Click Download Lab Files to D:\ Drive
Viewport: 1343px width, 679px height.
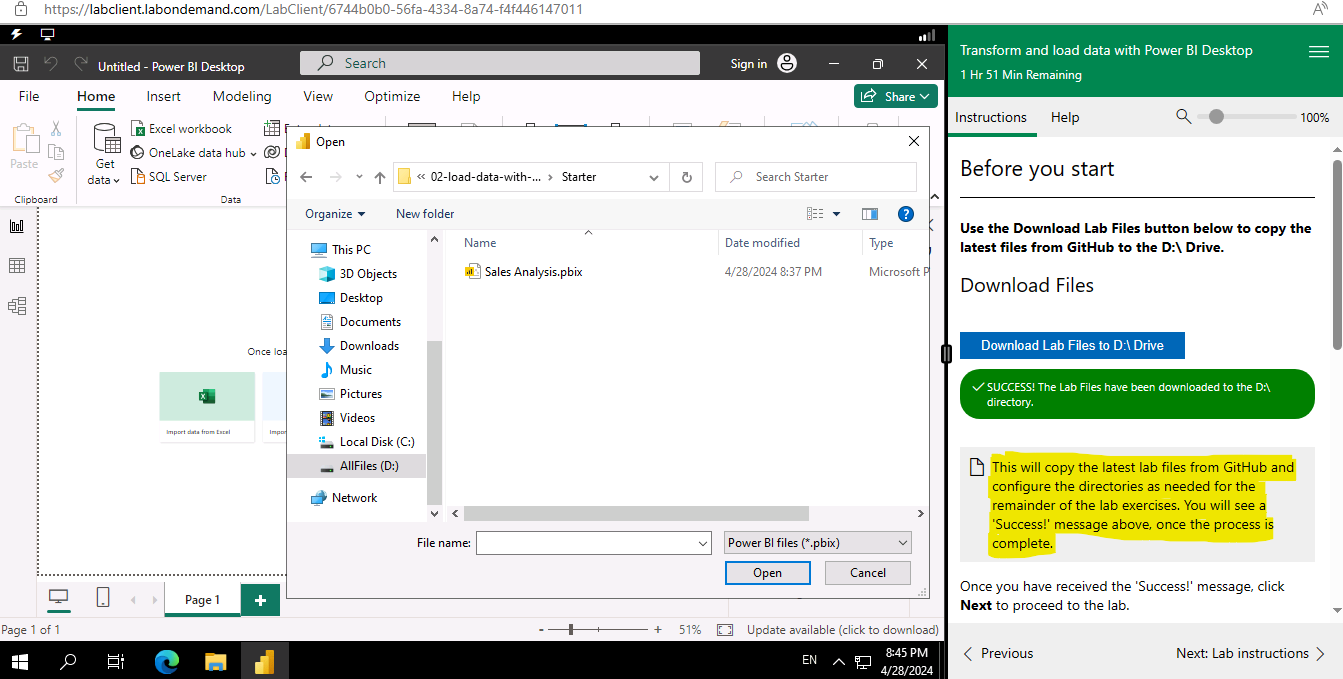[1072, 345]
